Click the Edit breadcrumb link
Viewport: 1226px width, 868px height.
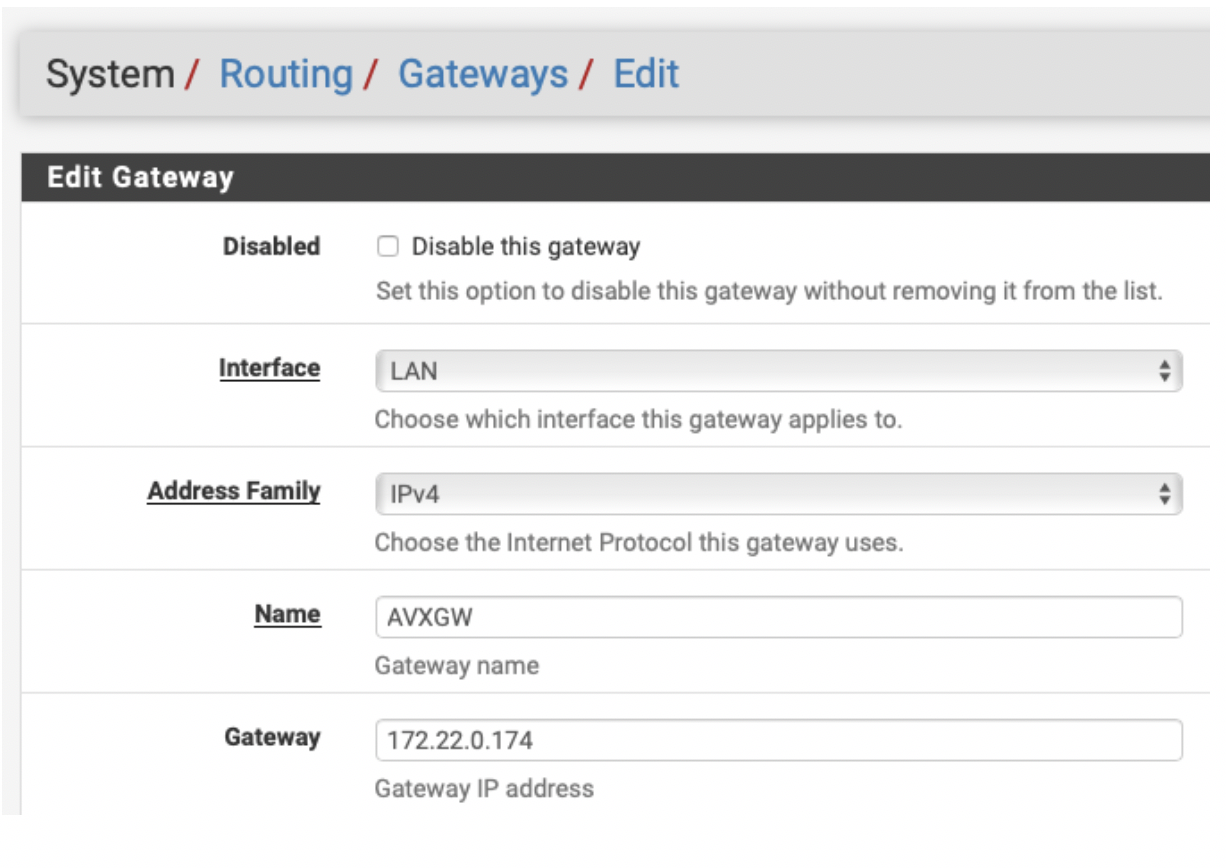tap(646, 74)
